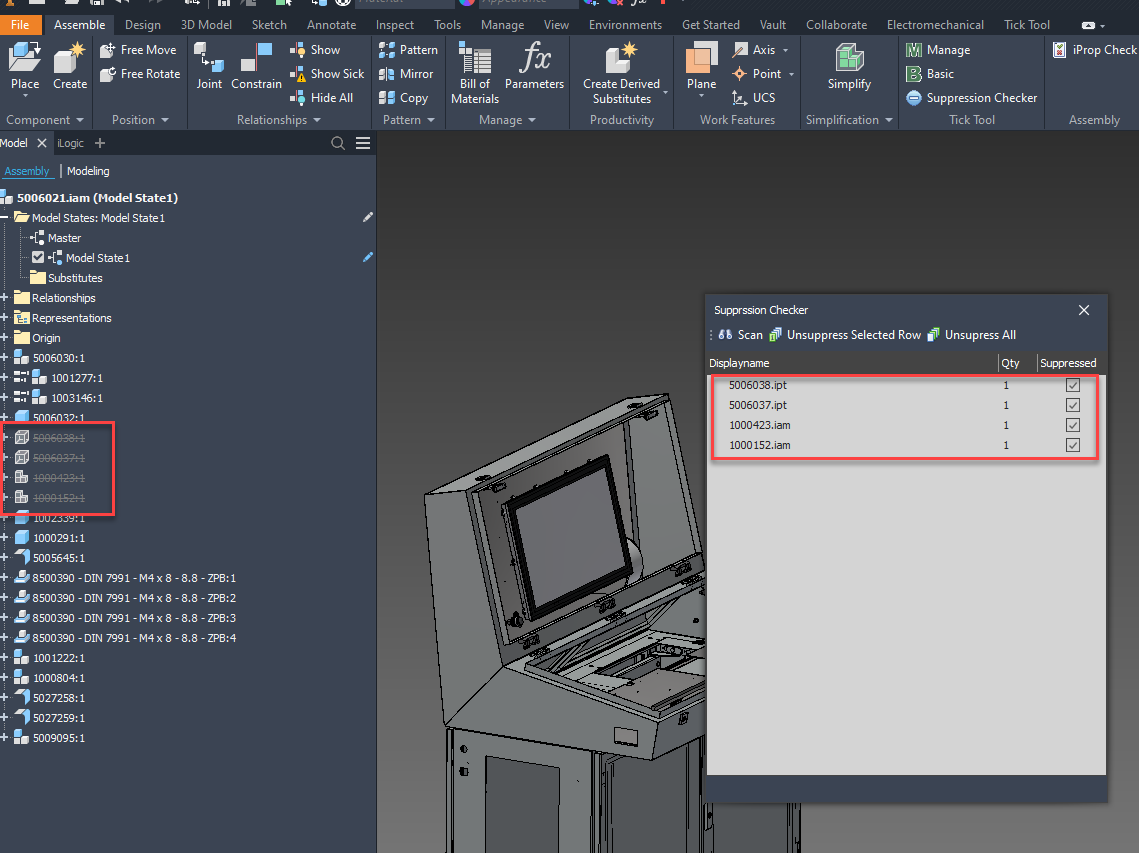Click the Axis work feature
Viewport: 1139px width, 853px height.
coord(754,49)
